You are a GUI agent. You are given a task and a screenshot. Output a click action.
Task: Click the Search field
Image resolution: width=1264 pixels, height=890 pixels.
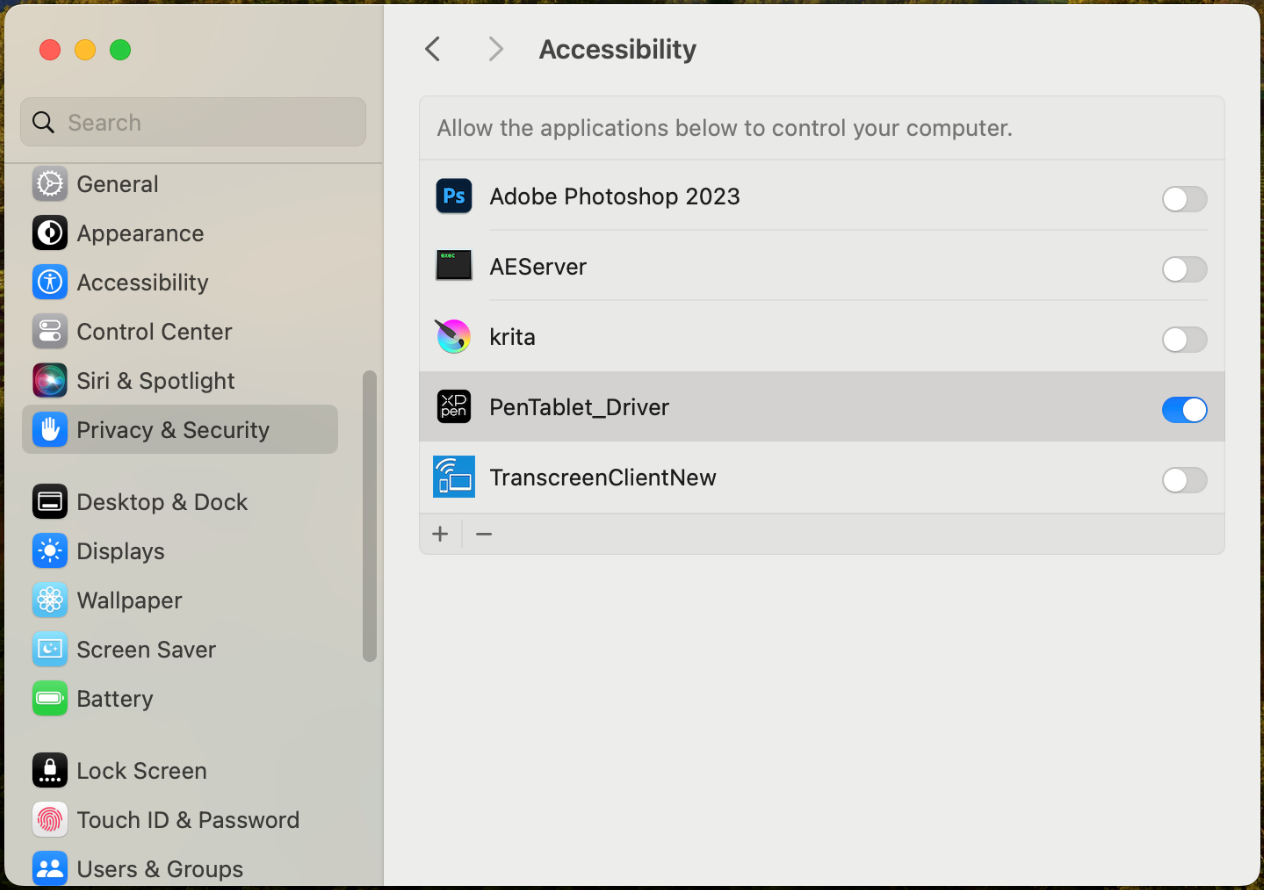pyautogui.click(x=193, y=122)
